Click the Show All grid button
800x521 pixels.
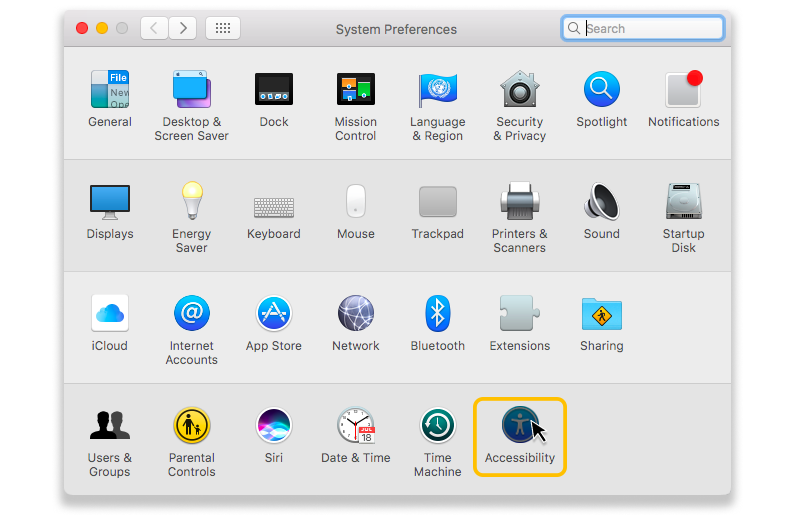pyautogui.click(x=223, y=28)
